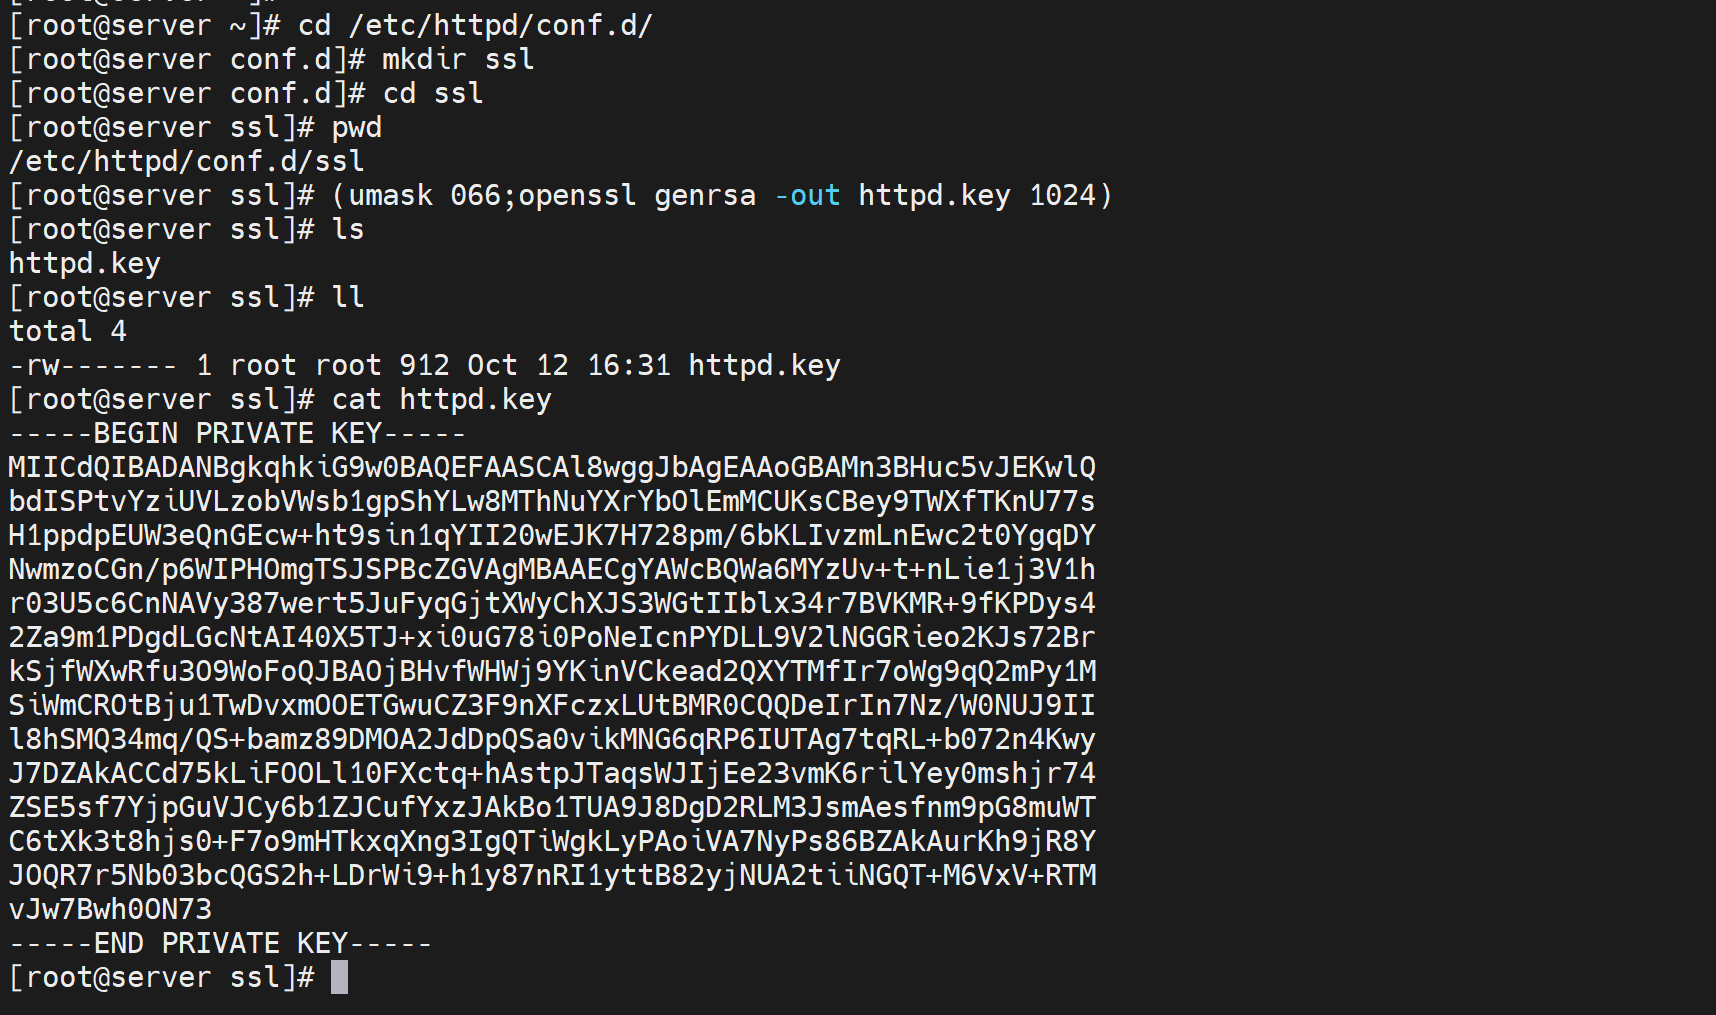Click the /etc/httpd/conf.d/ssl output path
This screenshot has height=1015, width=1716.
[186, 161]
